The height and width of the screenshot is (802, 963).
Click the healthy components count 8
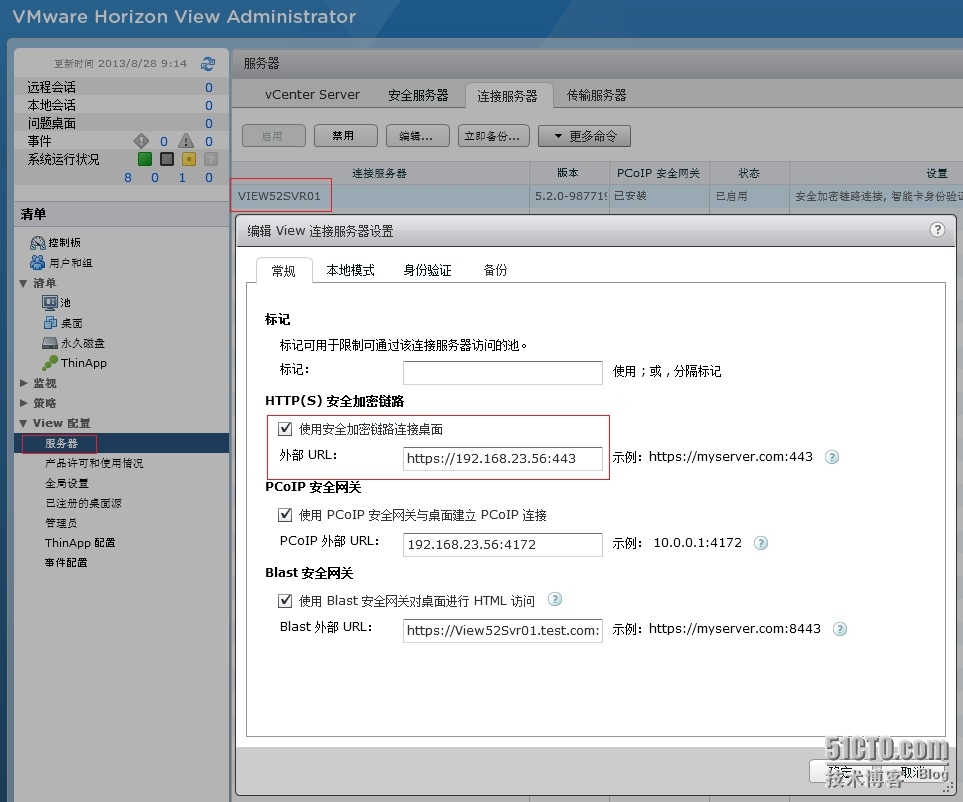pyautogui.click(x=128, y=177)
